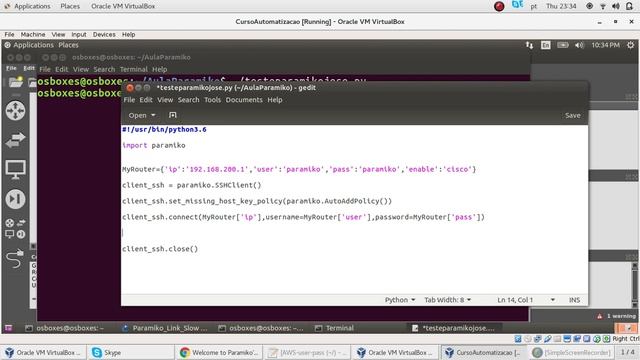Open VirtualBox Machine menu

point(33,35)
